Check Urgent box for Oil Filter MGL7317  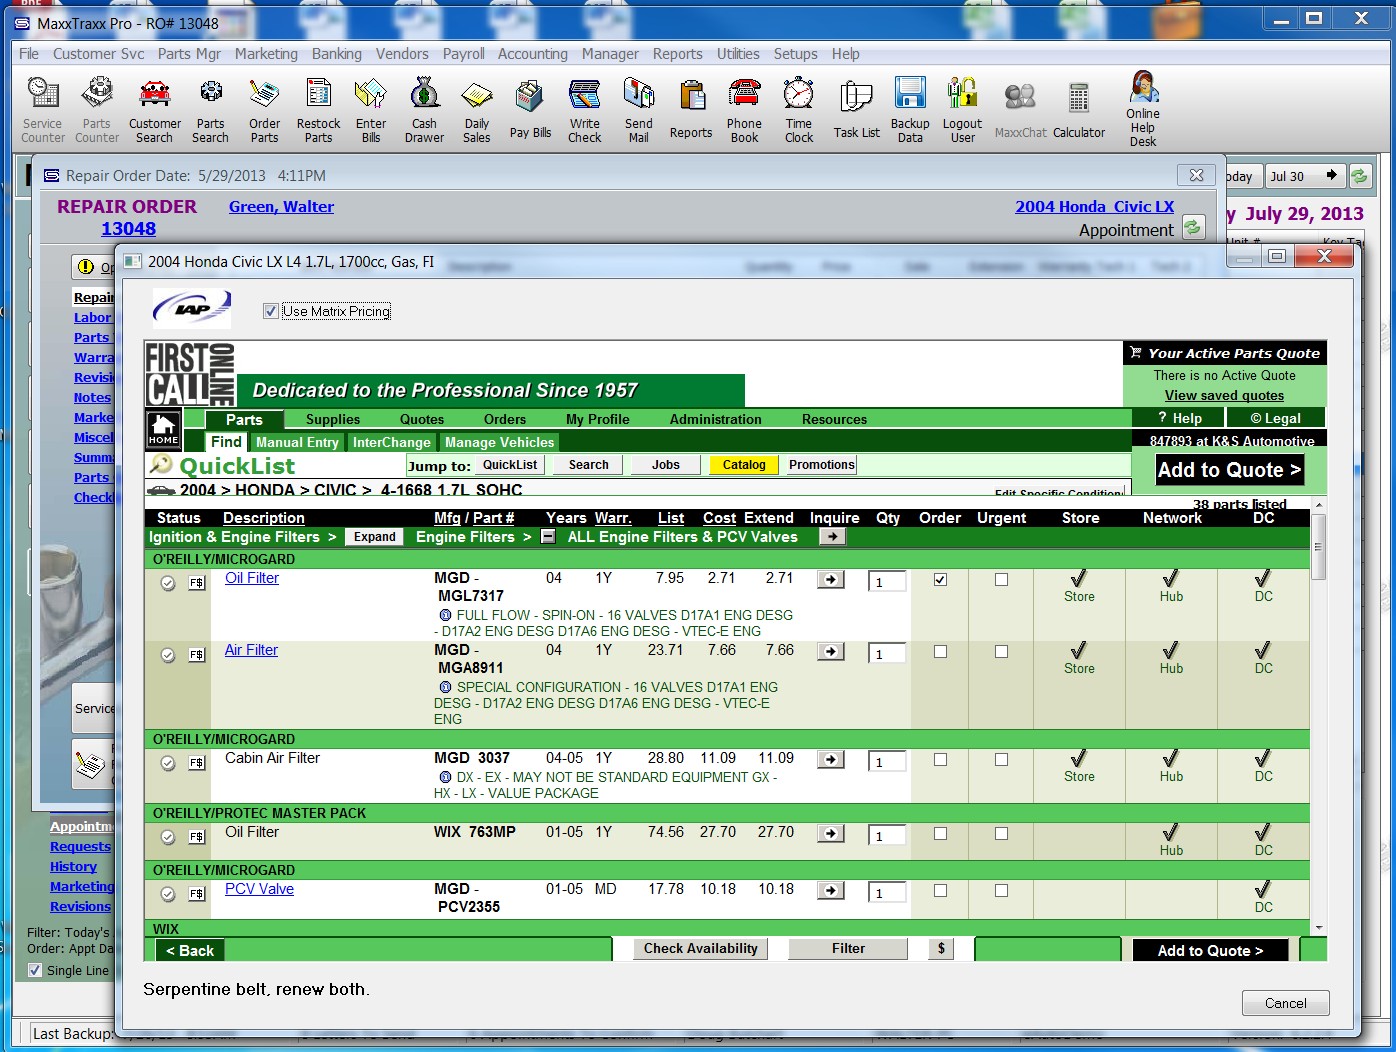coord(1002,580)
